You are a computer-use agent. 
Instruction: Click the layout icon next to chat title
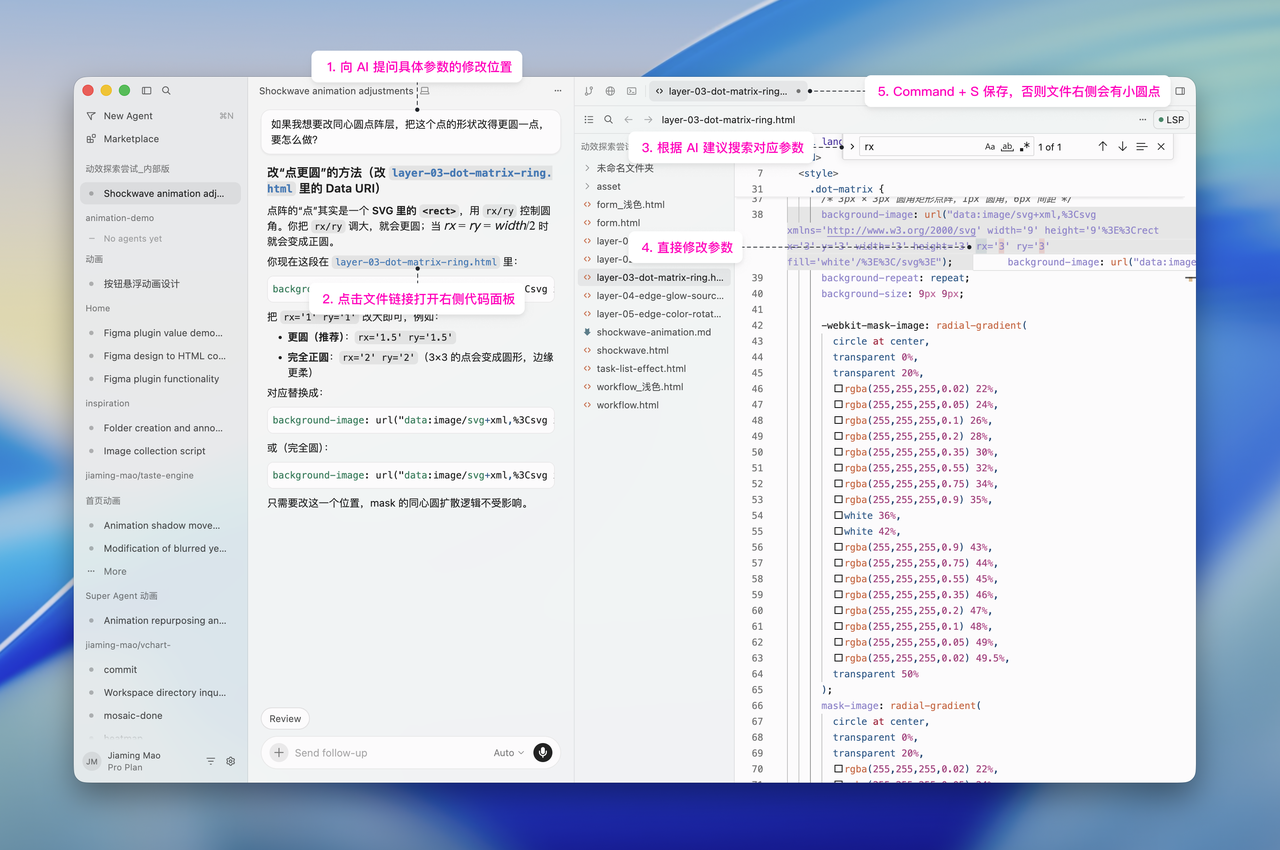[425, 91]
